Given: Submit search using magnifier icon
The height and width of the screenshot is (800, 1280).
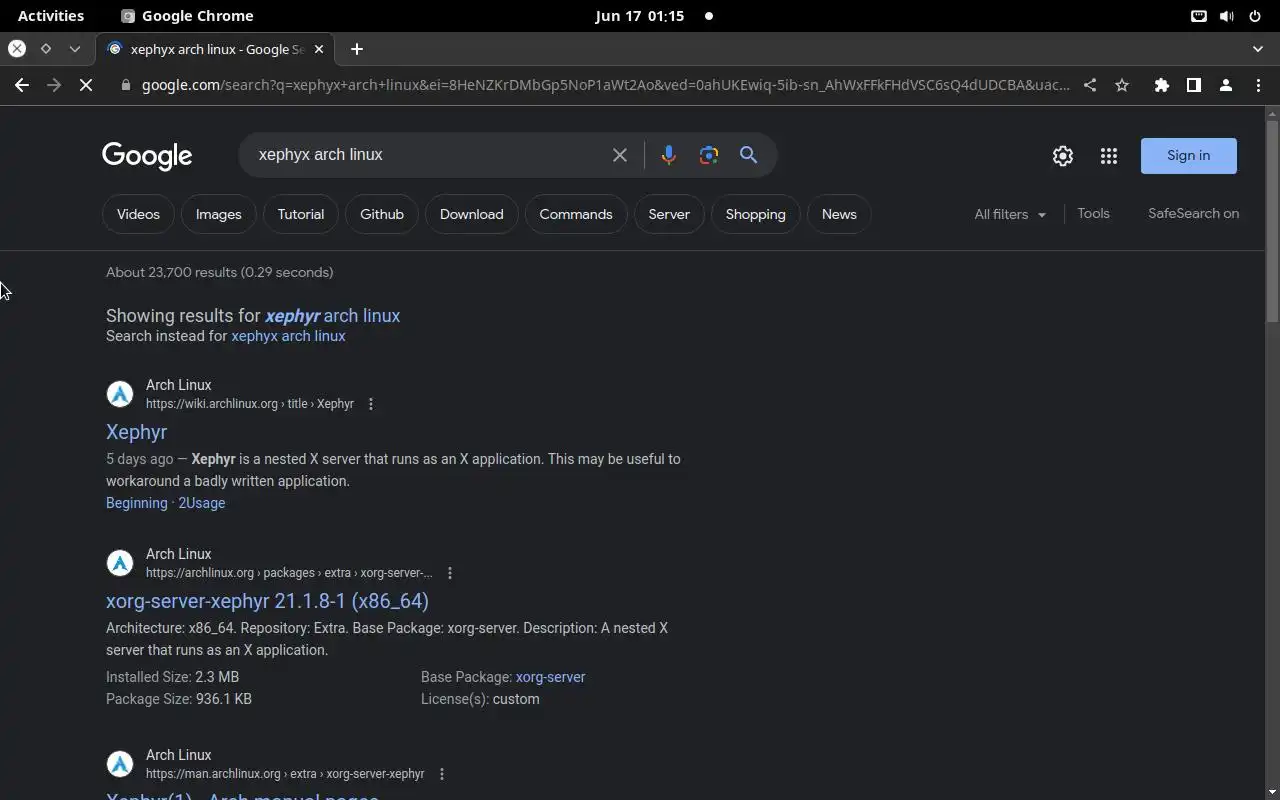Looking at the screenshot, I should click(x=748, y=155).
